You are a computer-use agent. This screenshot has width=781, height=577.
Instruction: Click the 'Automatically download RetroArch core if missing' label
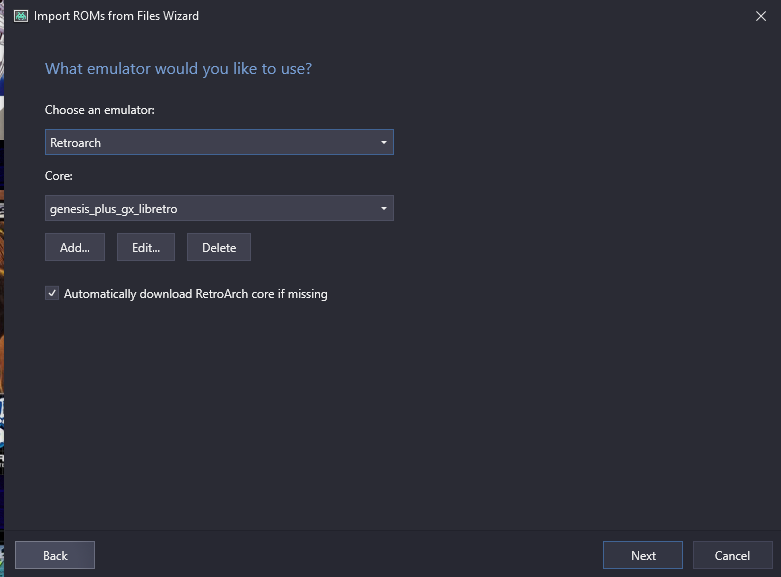196,294
